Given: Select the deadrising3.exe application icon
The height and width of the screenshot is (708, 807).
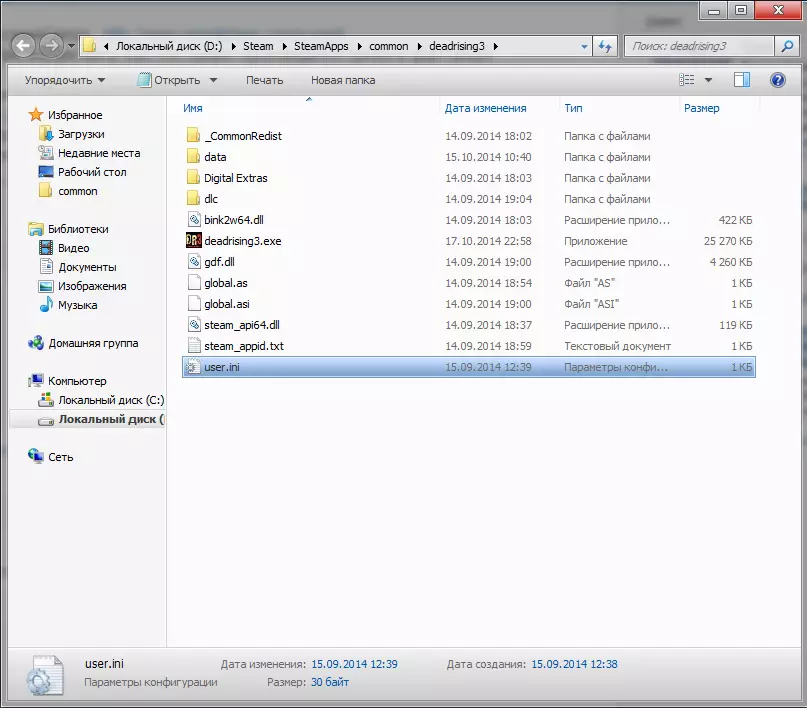Looking at the screenshot, I should 194,241.
